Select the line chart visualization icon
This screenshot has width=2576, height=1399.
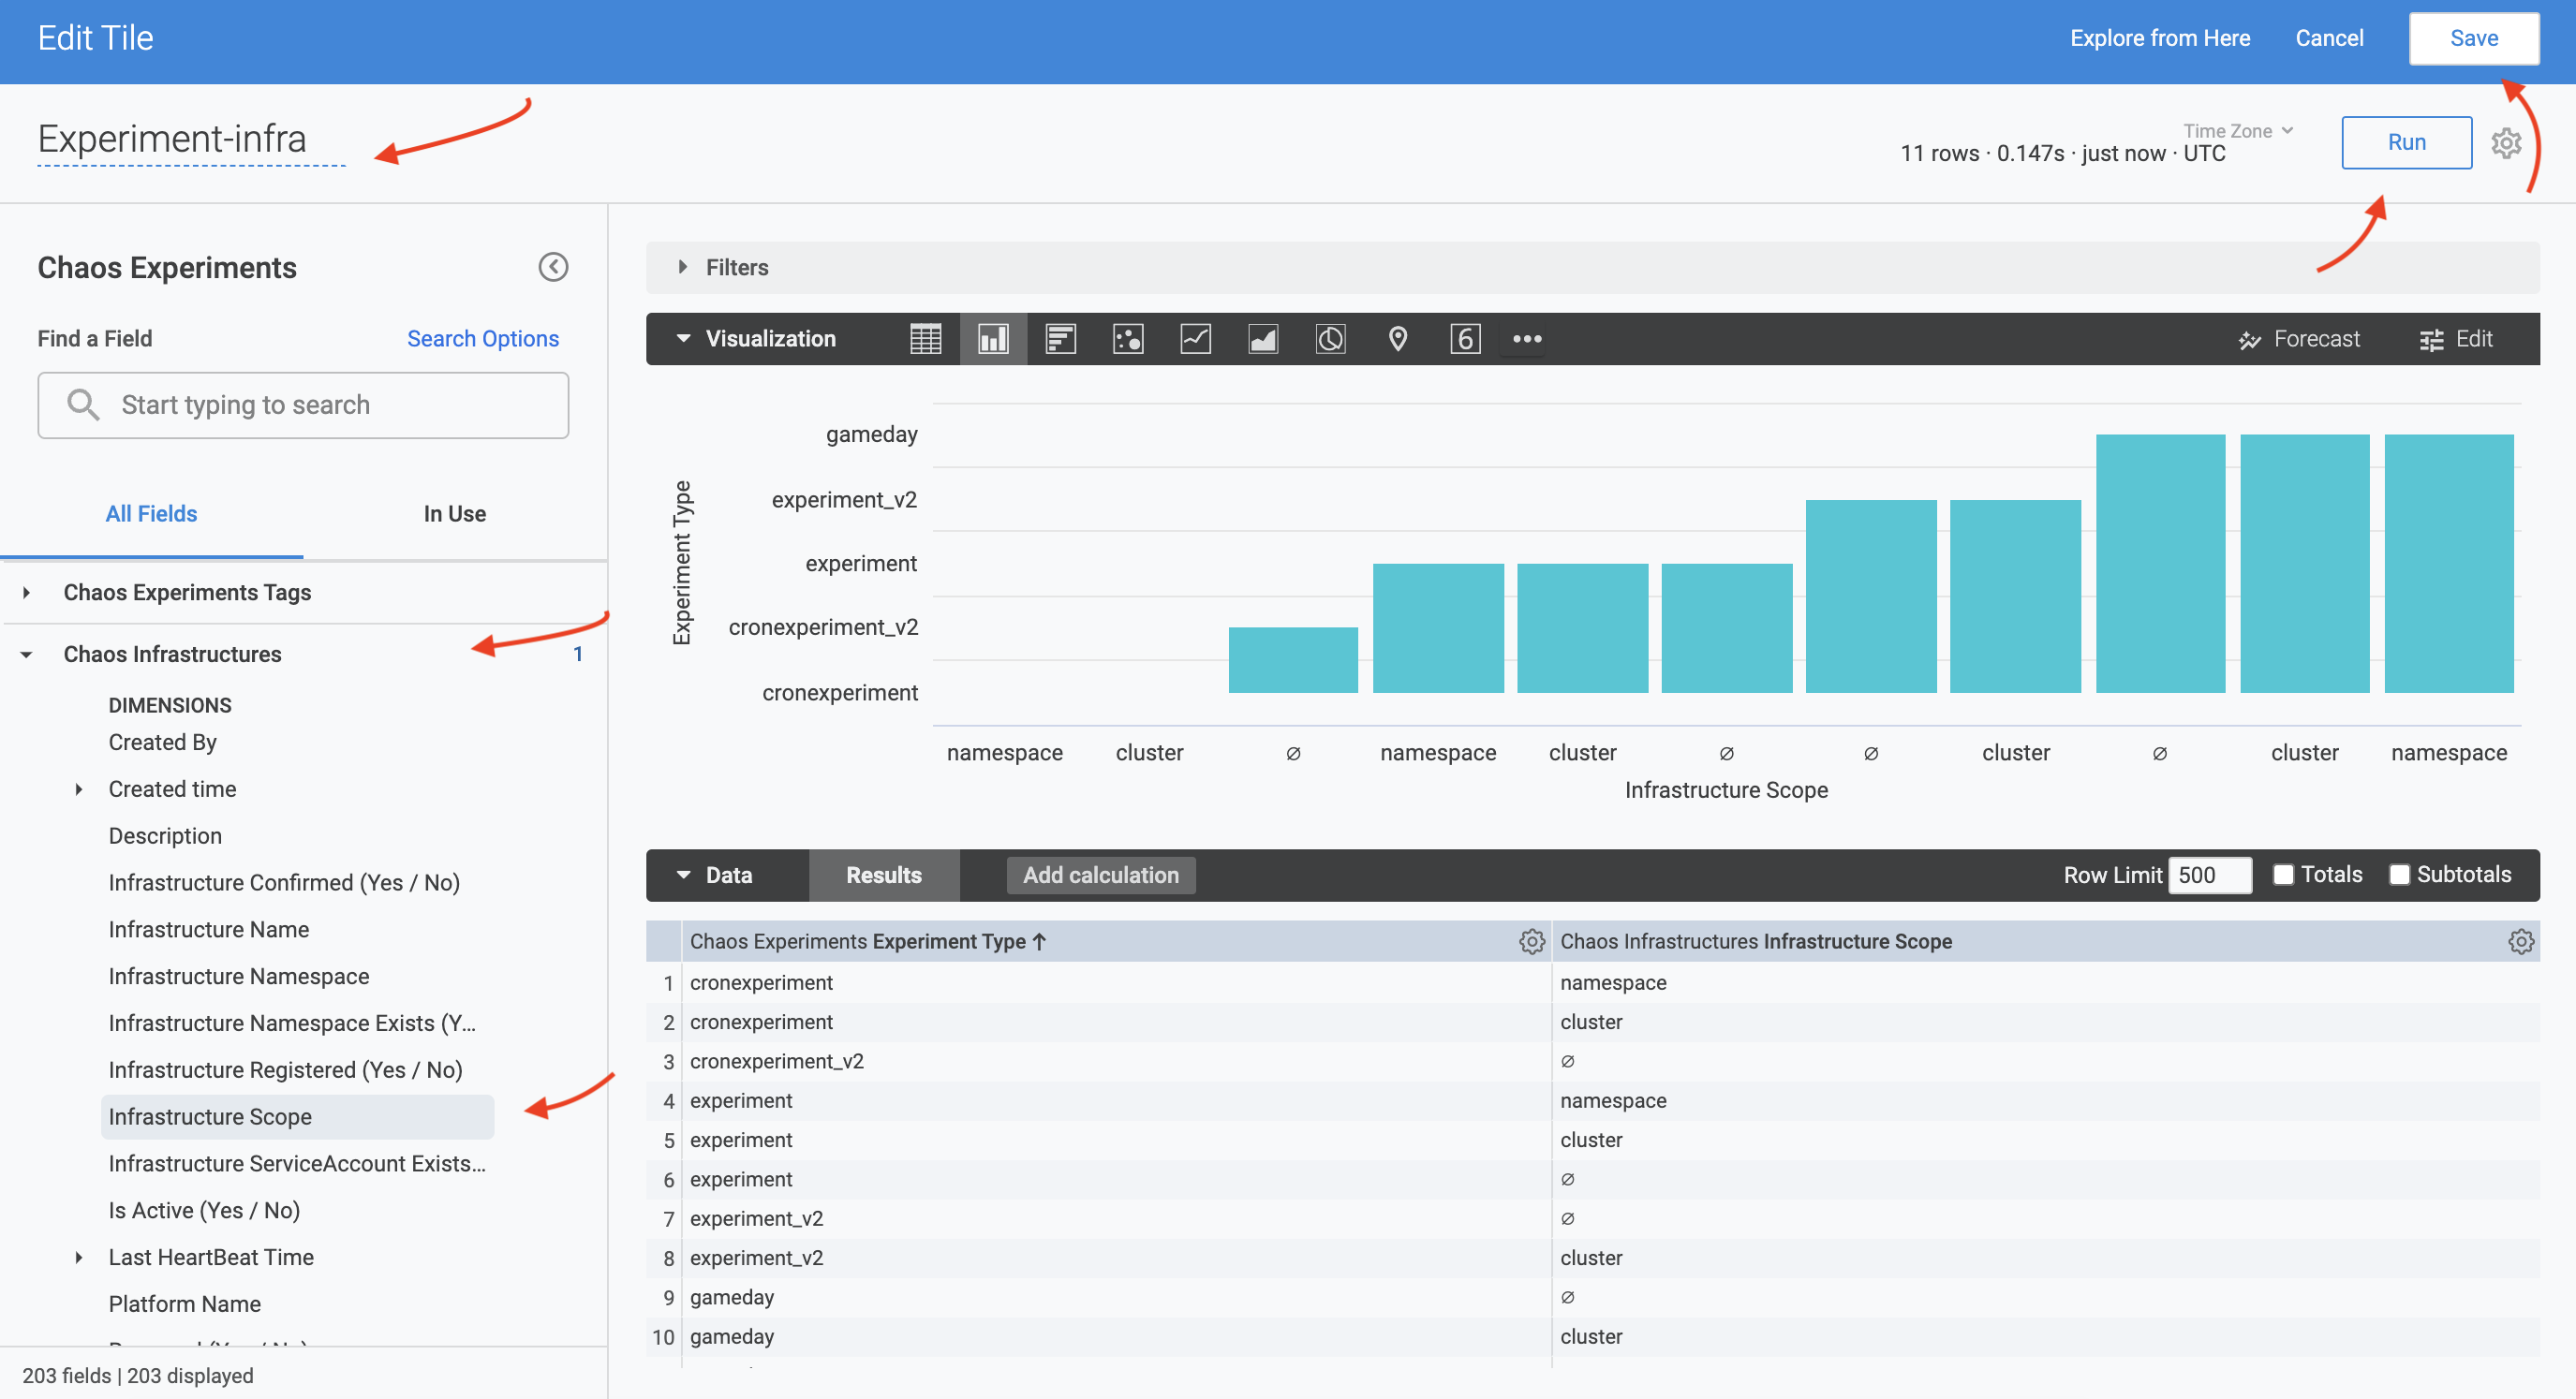[x=1195, y=339]
